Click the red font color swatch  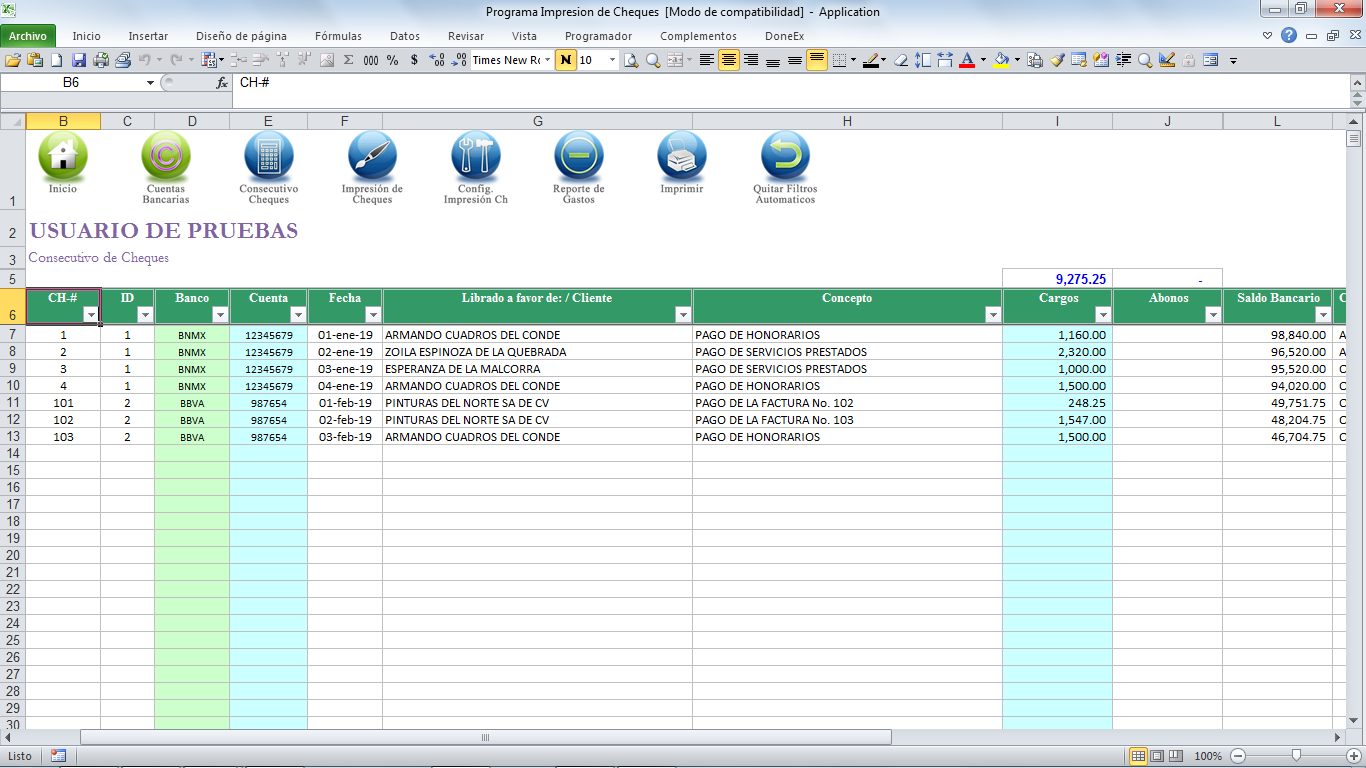pyautogui.click(x=967, y=60)
